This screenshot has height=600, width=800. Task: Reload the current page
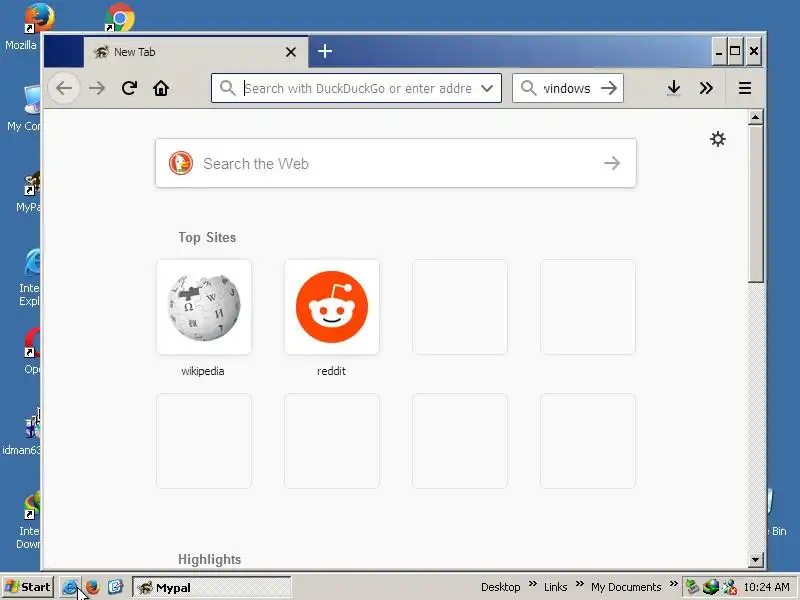129,88
